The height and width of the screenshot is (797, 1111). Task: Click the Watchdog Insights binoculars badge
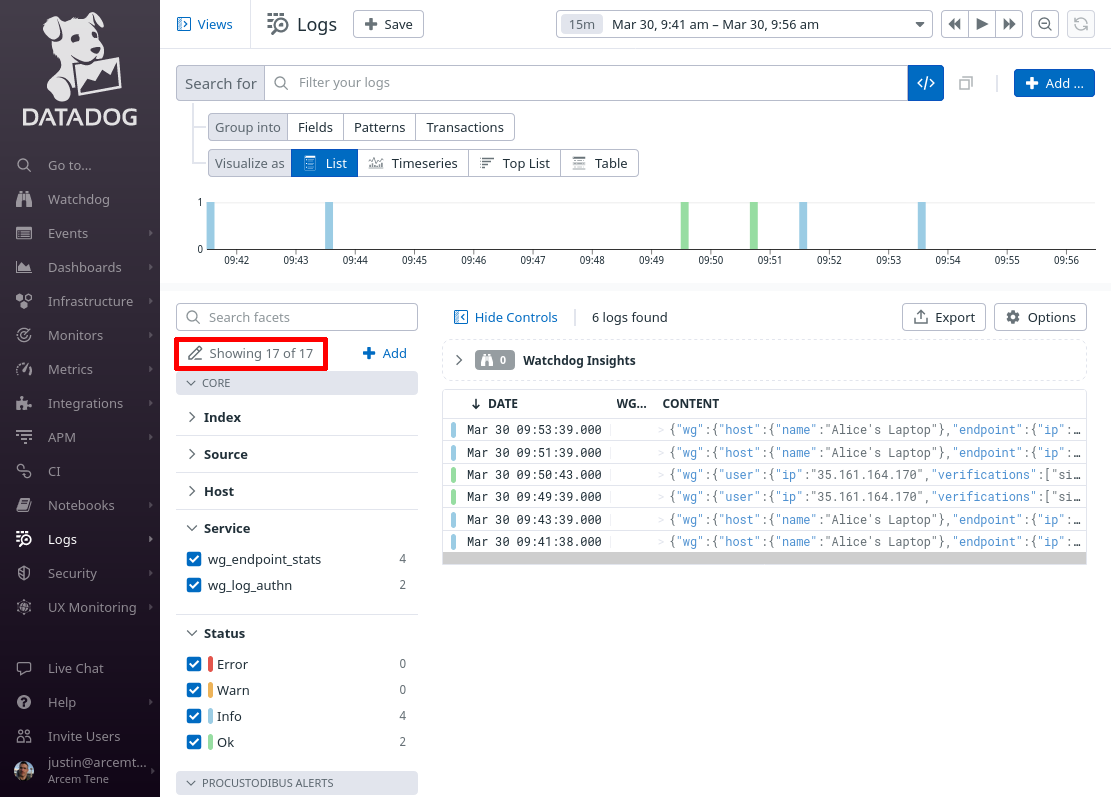pyautogui.click(x=494, y=360)
